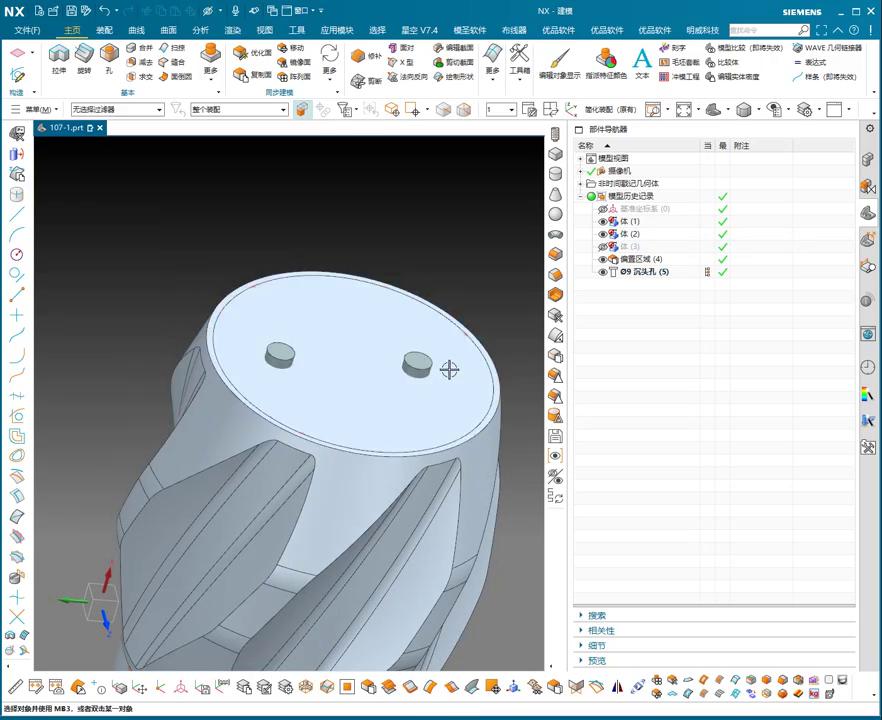The height and width of the screenshot is (720, 882).
Task: Select the 体 (2) feature in history
Action: 630,234
